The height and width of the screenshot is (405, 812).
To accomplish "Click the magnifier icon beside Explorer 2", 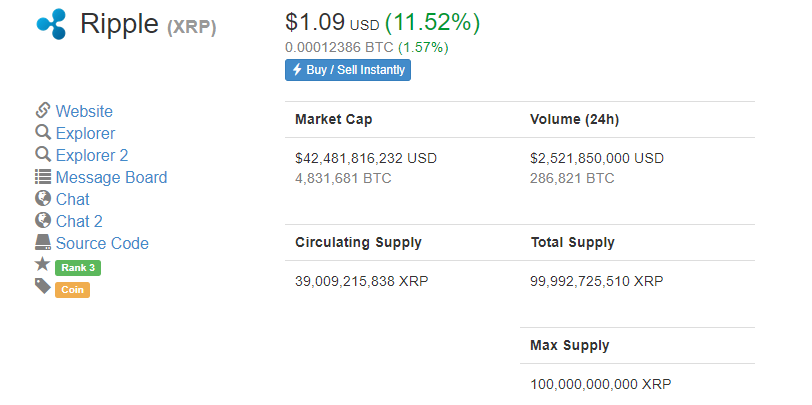I will point(43,154).
